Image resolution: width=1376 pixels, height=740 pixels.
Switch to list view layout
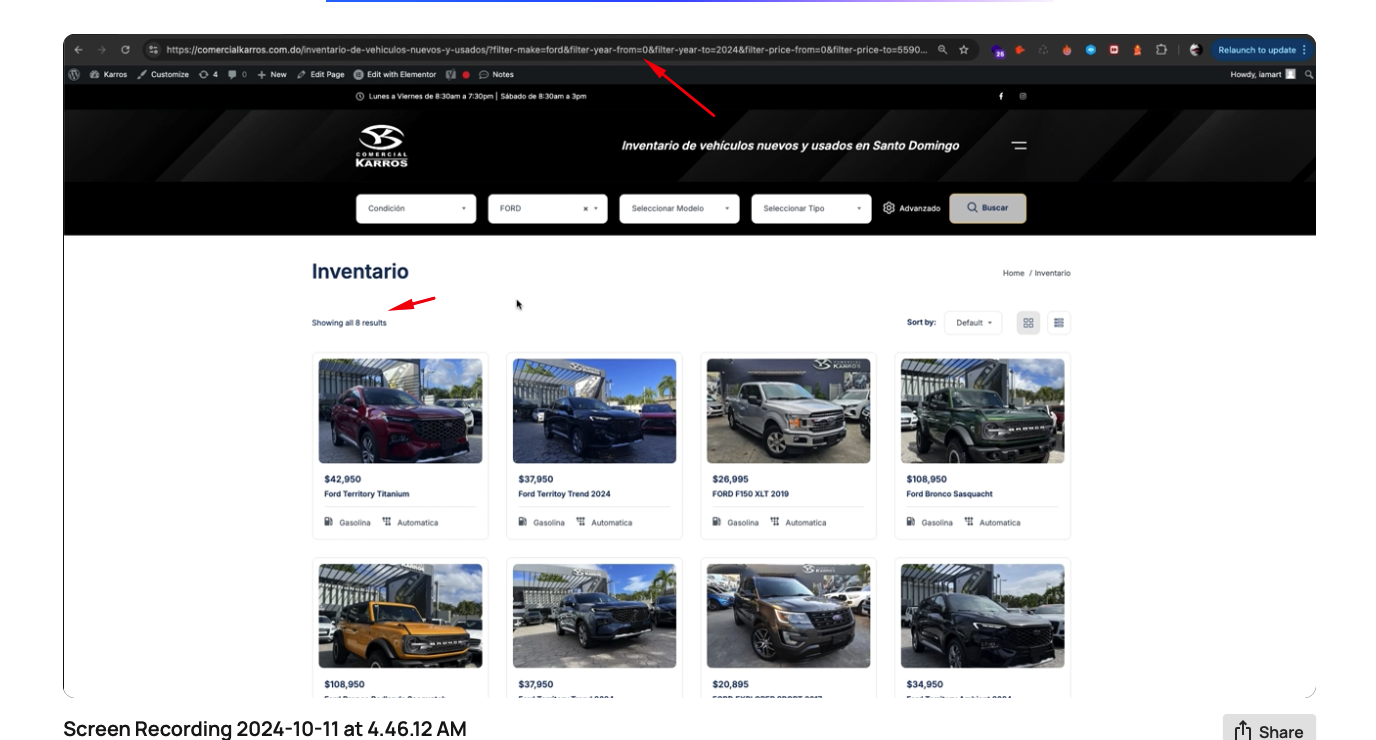[1059, 323]
